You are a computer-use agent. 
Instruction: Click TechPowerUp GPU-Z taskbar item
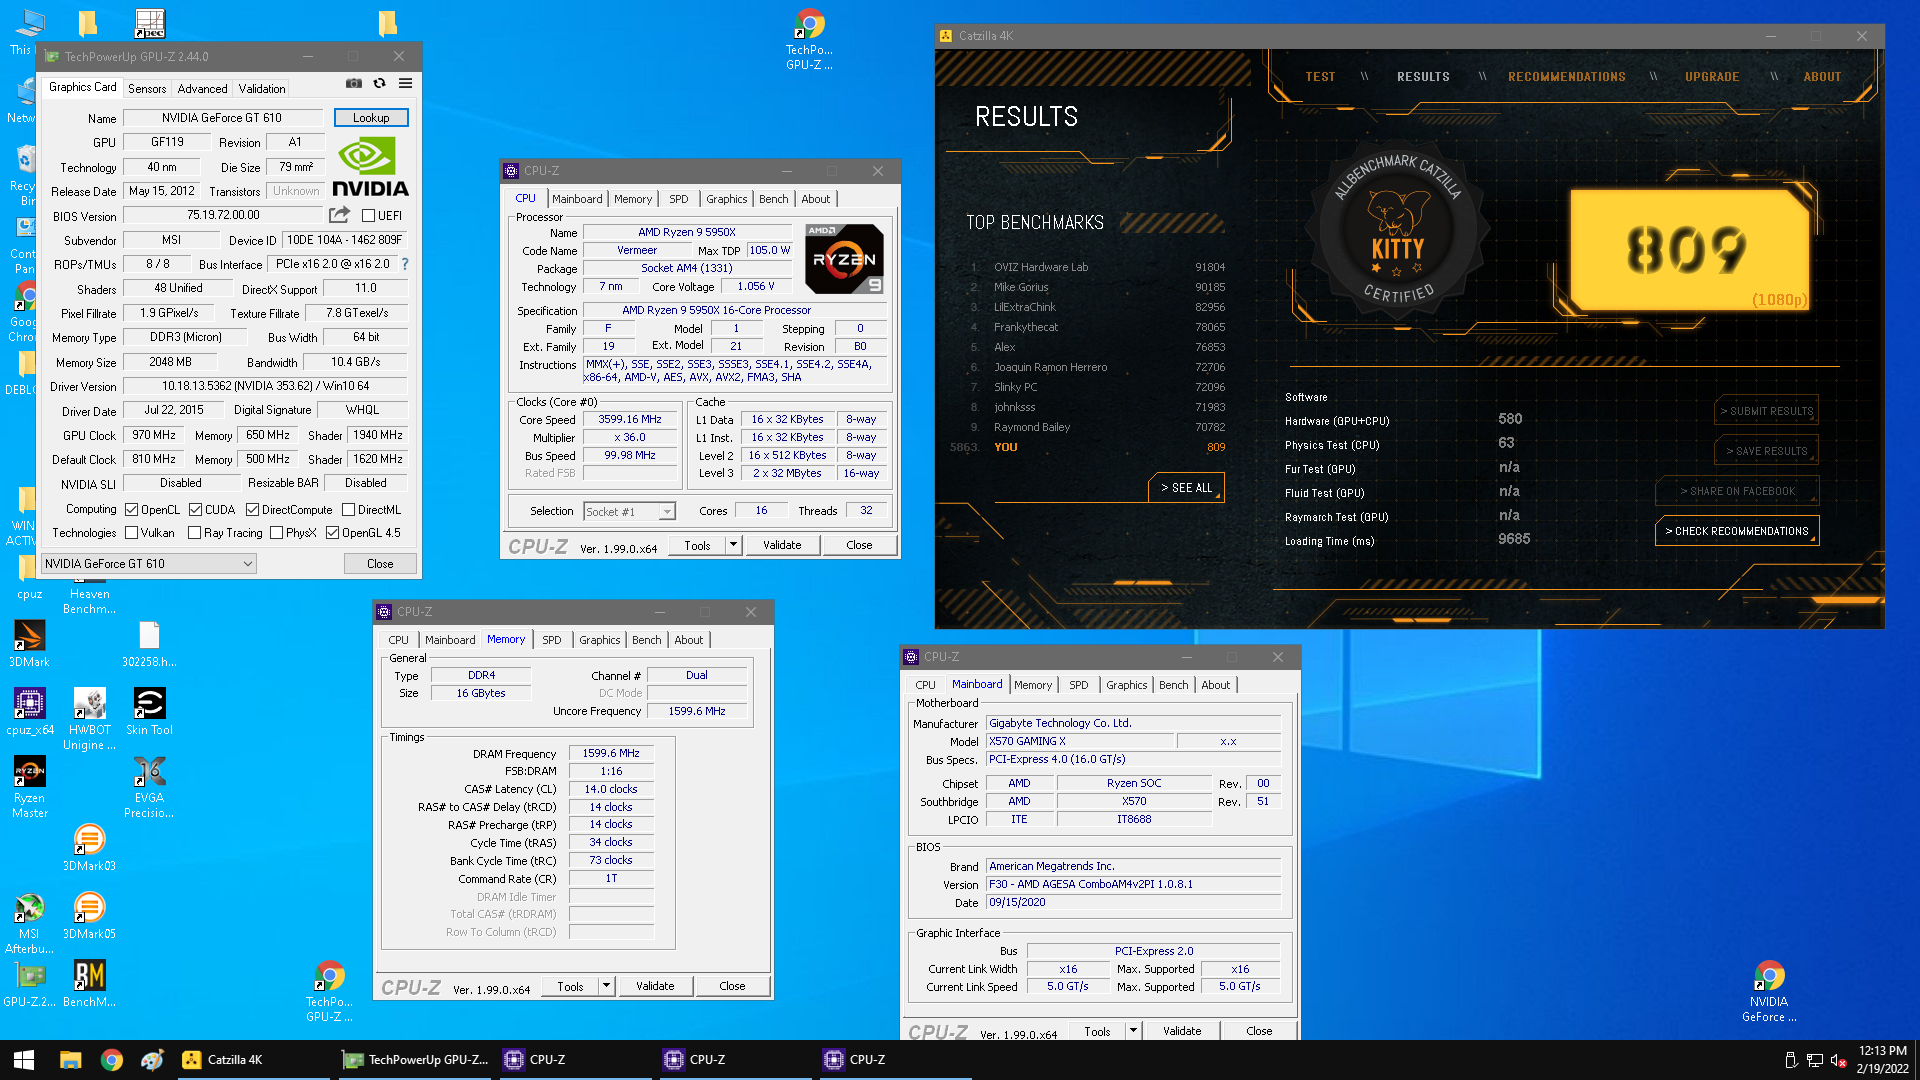(x=414, y=1060)
